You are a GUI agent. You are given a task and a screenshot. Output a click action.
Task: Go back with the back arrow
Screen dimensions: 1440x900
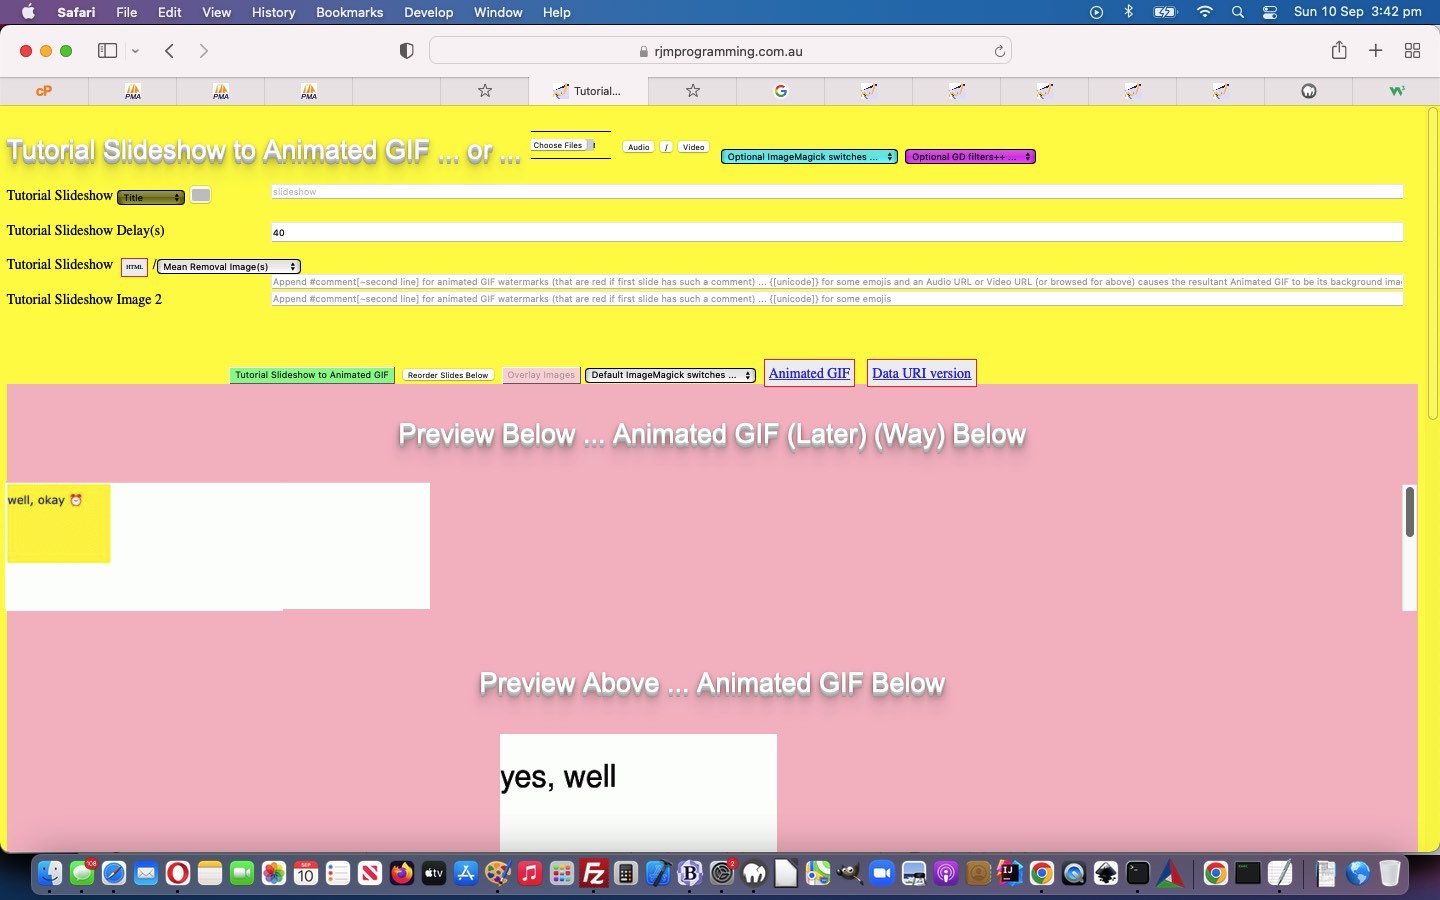[x=170, y=51]
